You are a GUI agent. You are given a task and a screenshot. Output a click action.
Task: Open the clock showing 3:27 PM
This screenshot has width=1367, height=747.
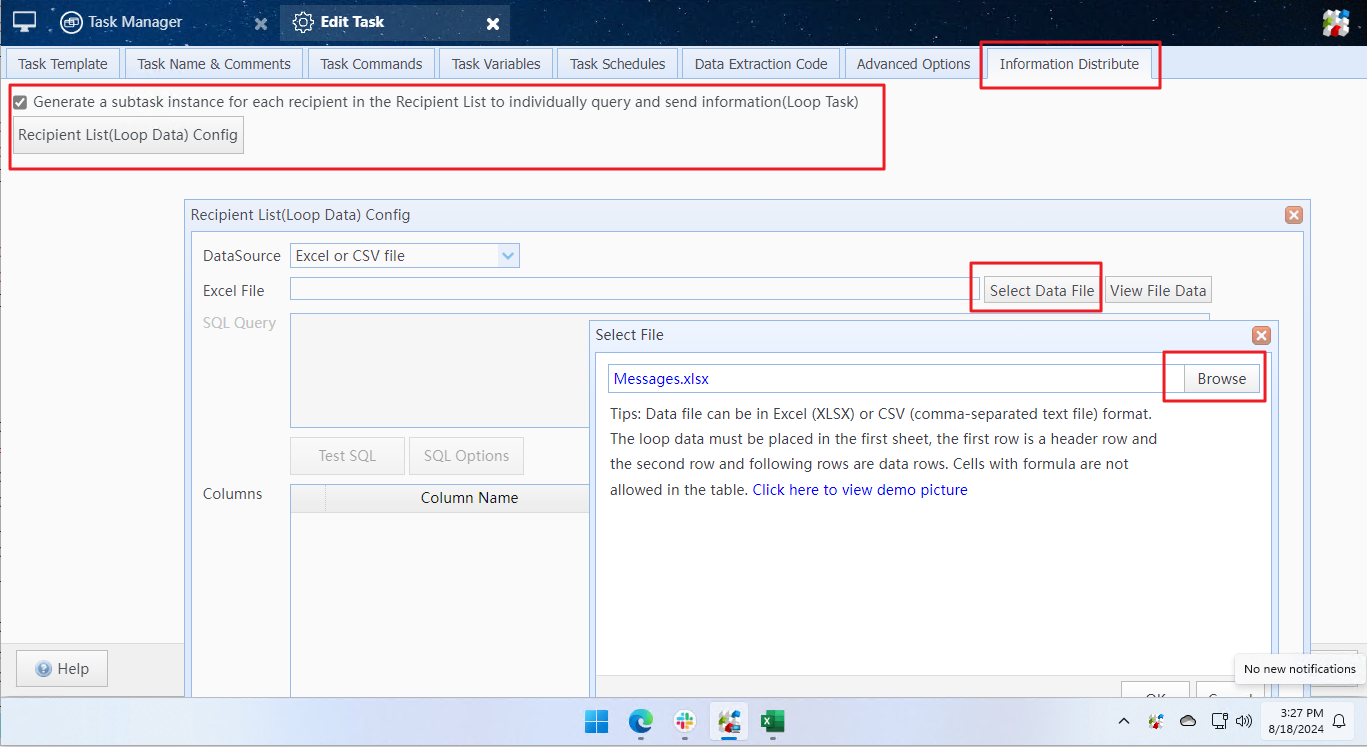[1295, 721]
